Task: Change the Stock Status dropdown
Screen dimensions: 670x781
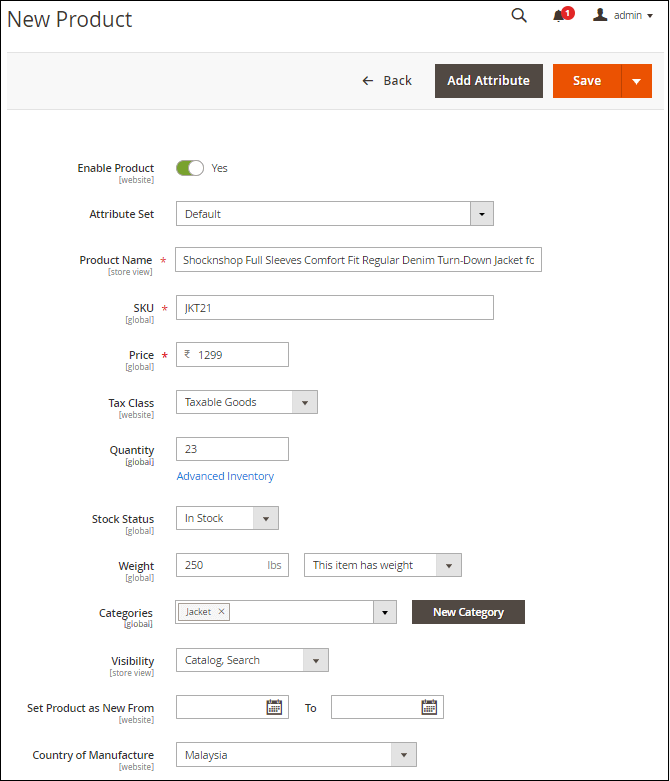Action: click(227, 518)
